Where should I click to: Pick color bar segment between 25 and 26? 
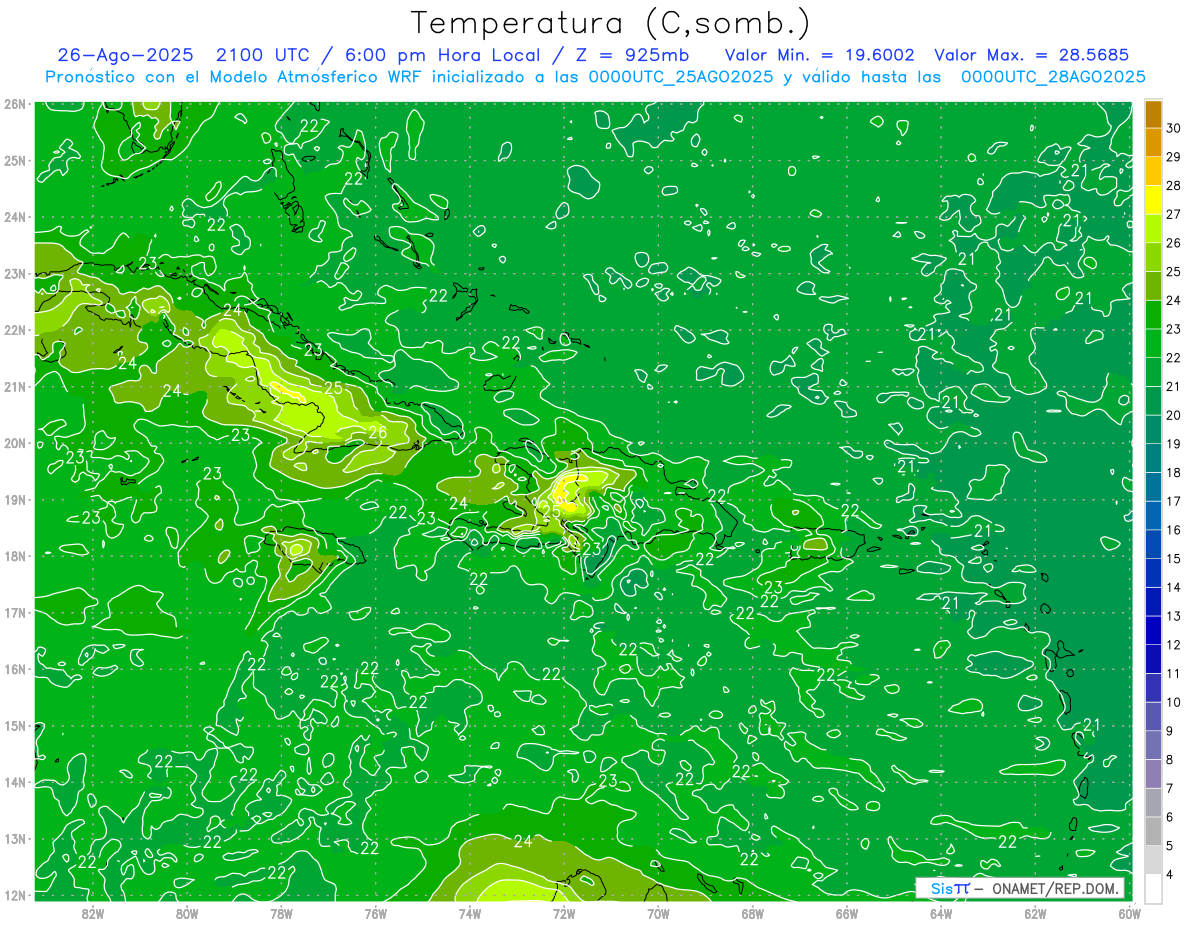point(1153,258)
